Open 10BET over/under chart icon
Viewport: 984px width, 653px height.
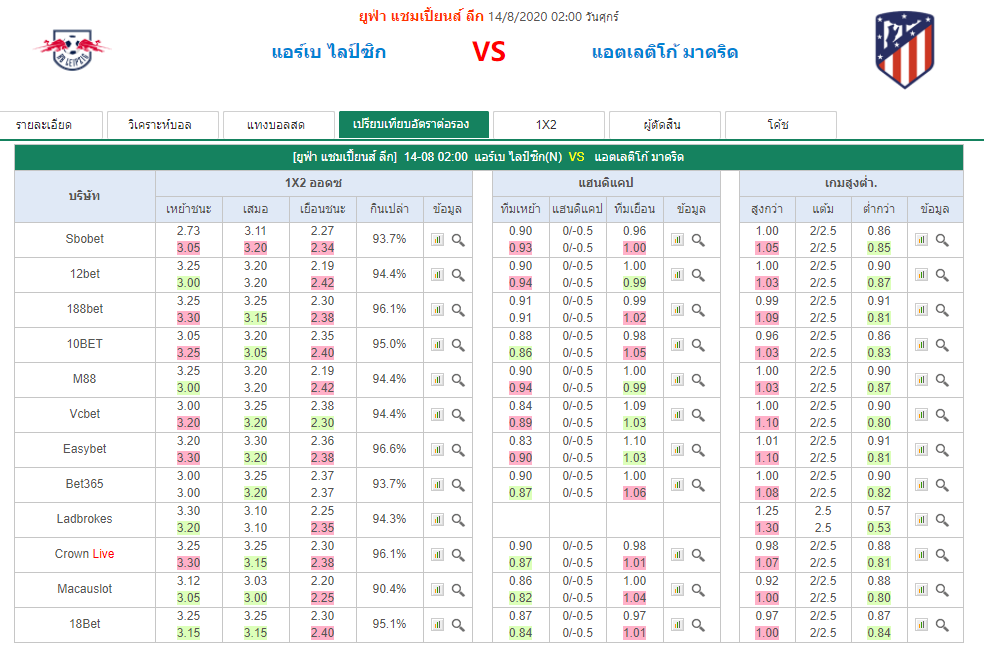[x=921, y=345]
